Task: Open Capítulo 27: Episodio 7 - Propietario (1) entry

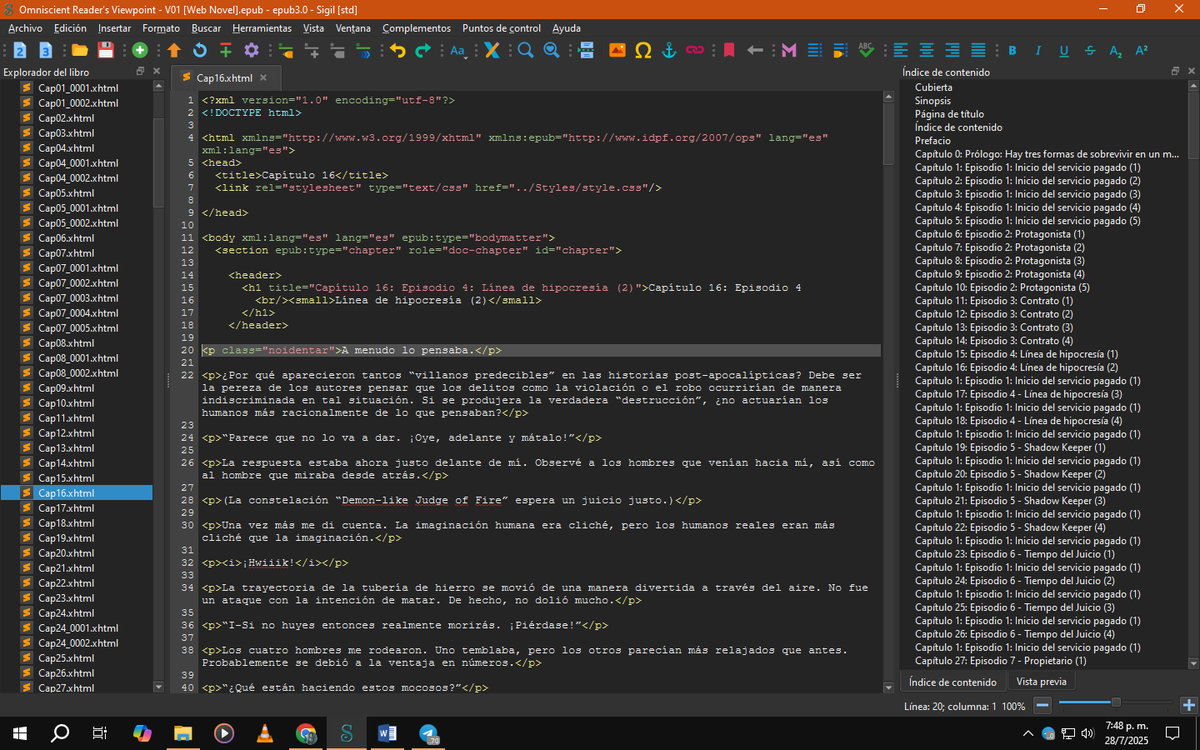Action: point(1000,661)
